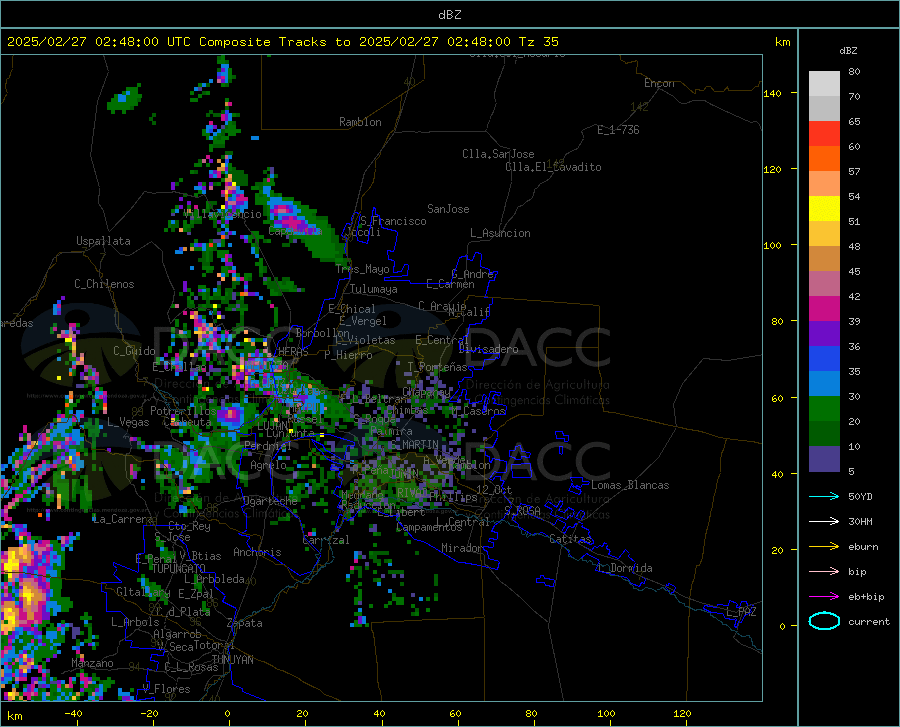900x727 pixels.
Task: Click the '120' tick on the bottom axis
Action: (682, 714)
